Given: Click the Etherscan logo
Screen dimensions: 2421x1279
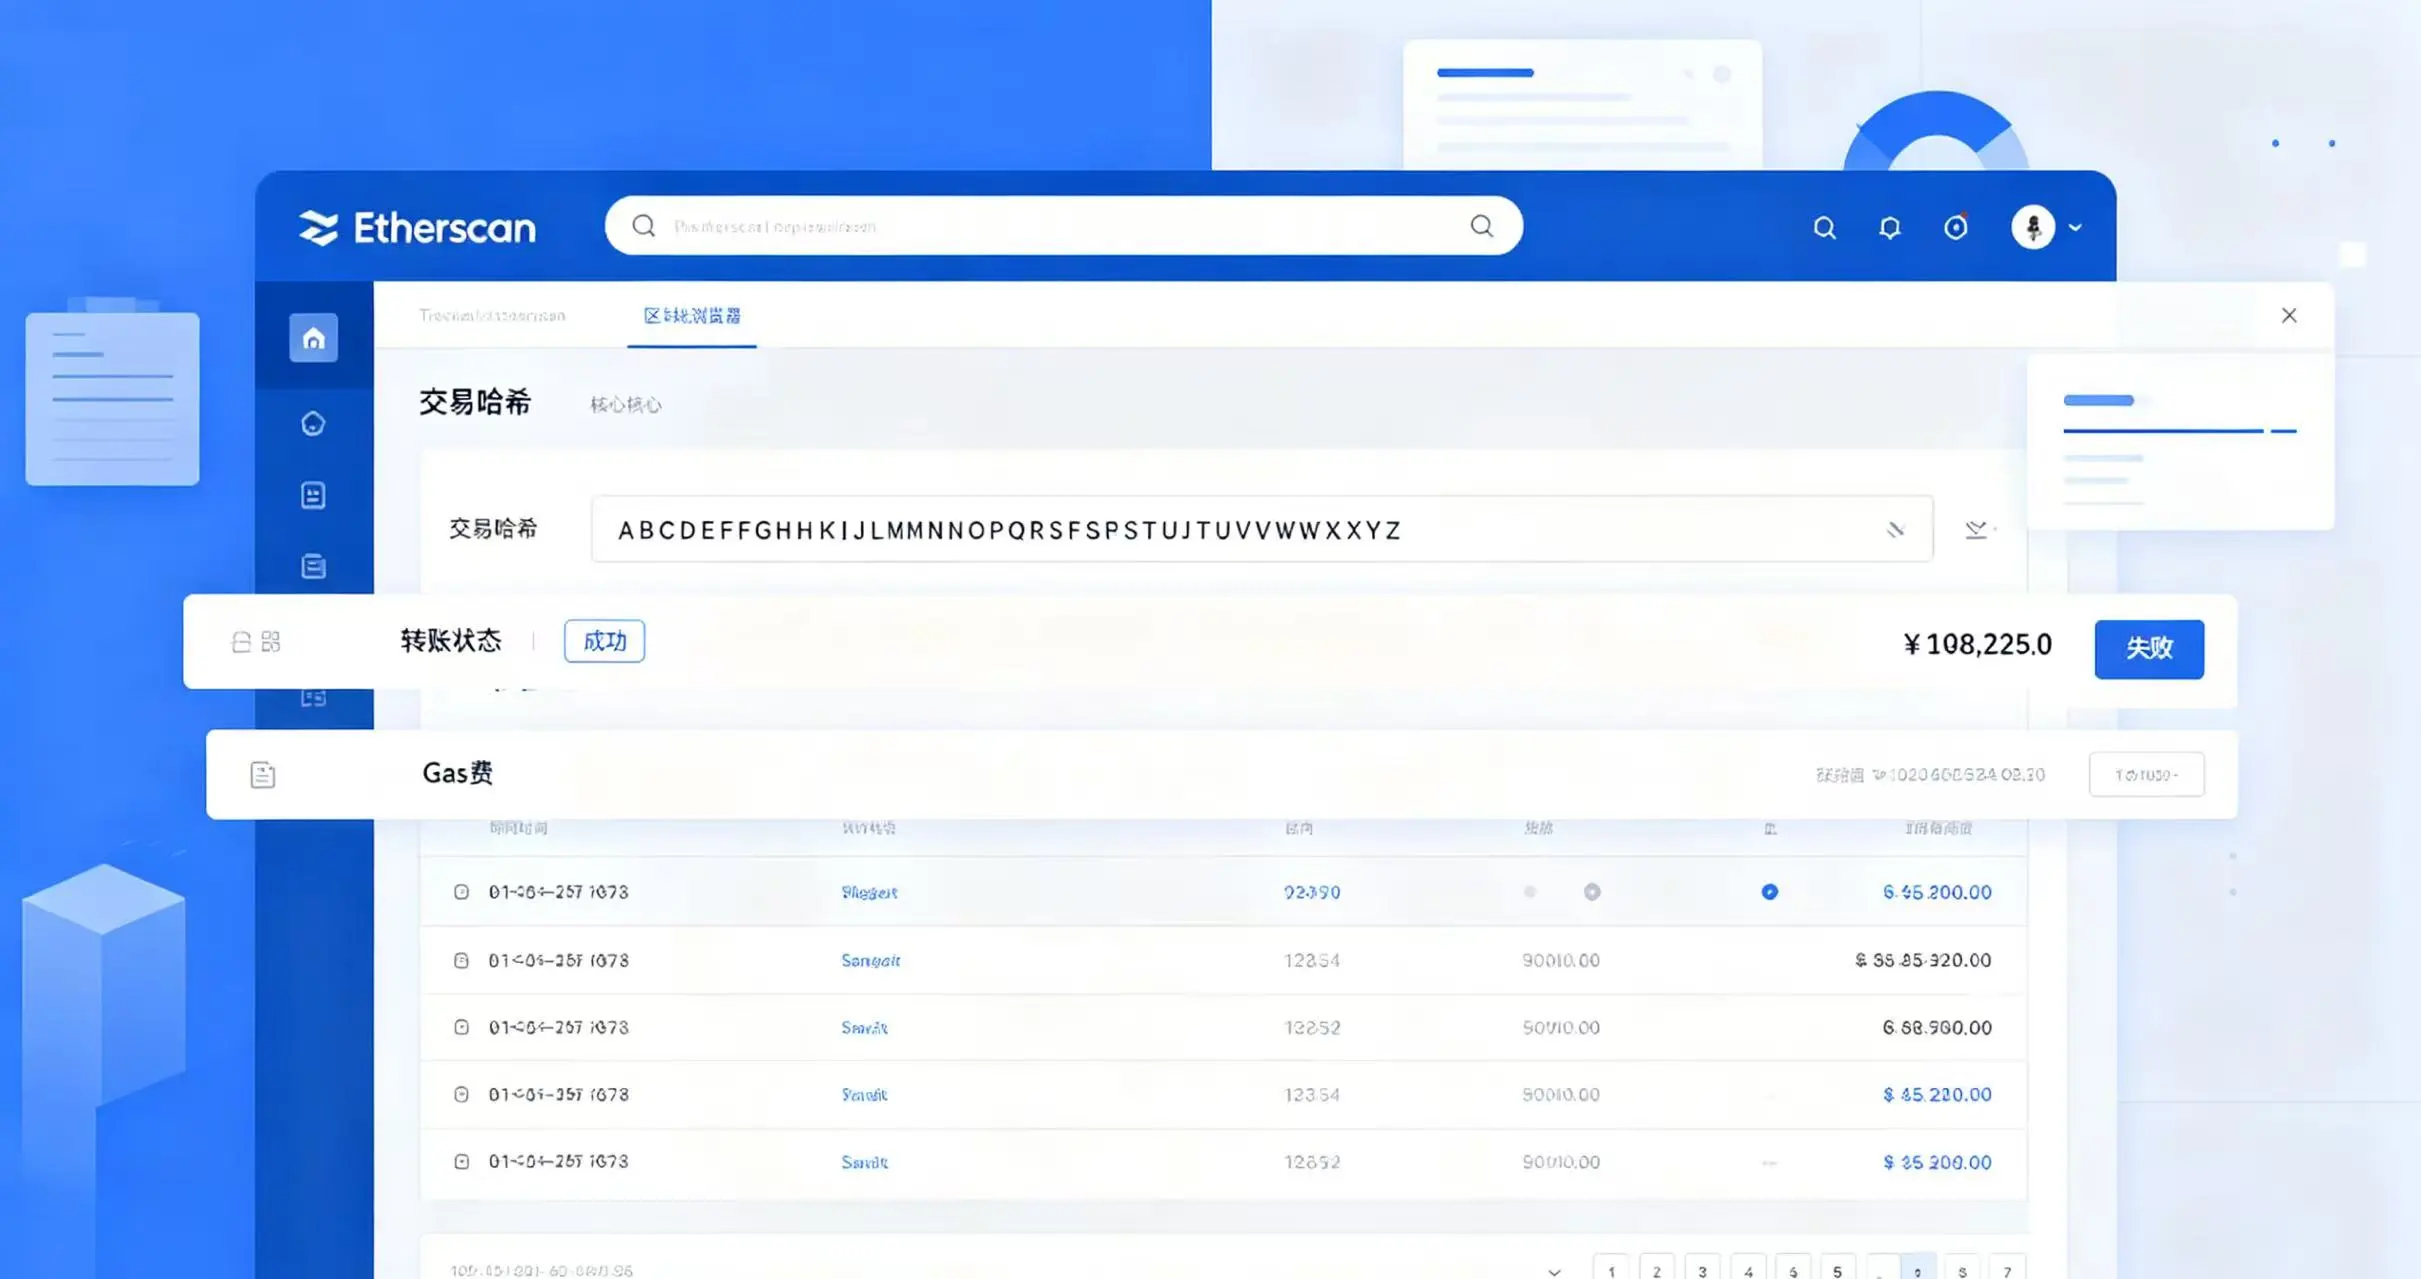Looking at the screenshot, I should coord(417,228).
